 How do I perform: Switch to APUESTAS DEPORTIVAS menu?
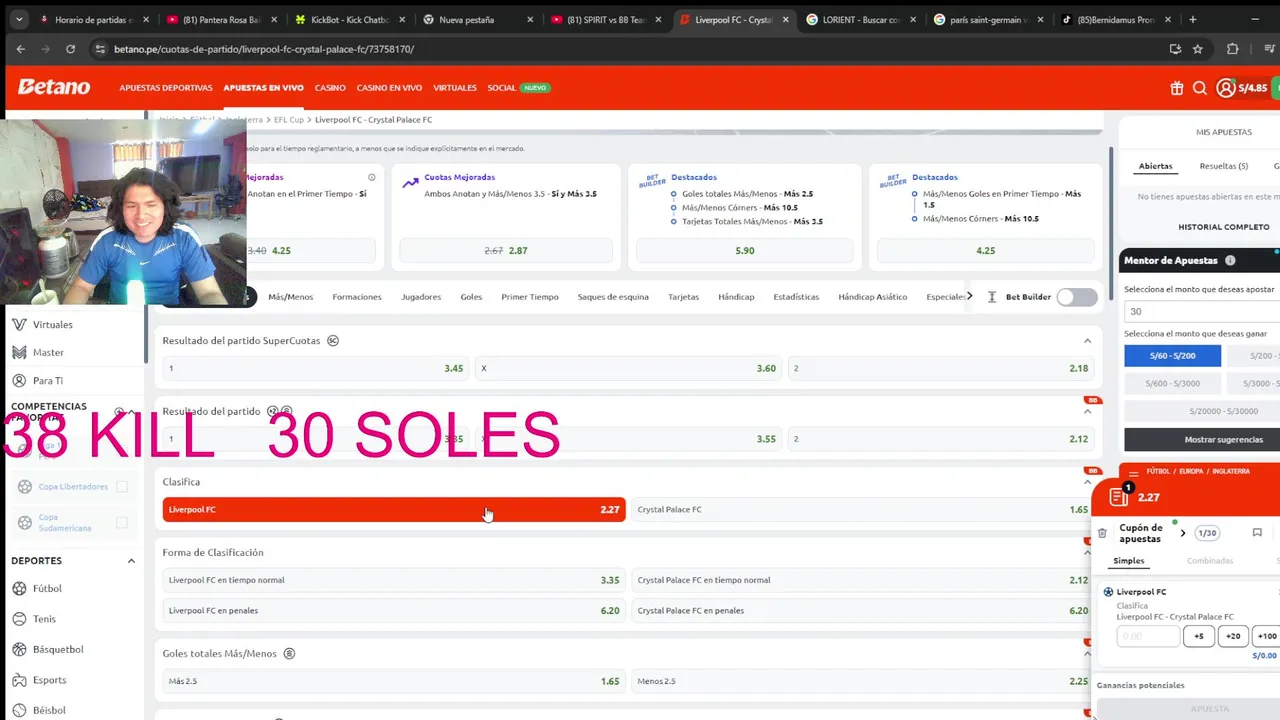click(x=166, y=88)
